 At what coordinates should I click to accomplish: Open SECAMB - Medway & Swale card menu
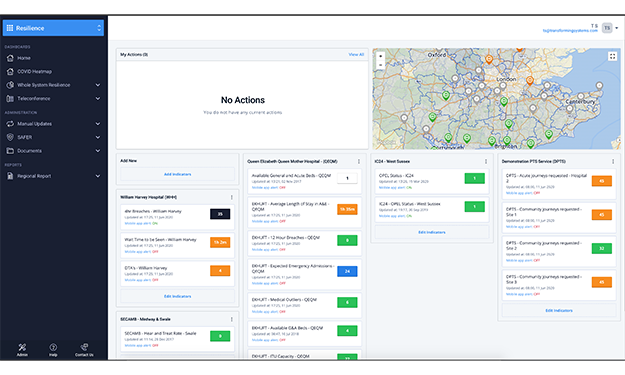click(x=232, y=319)
